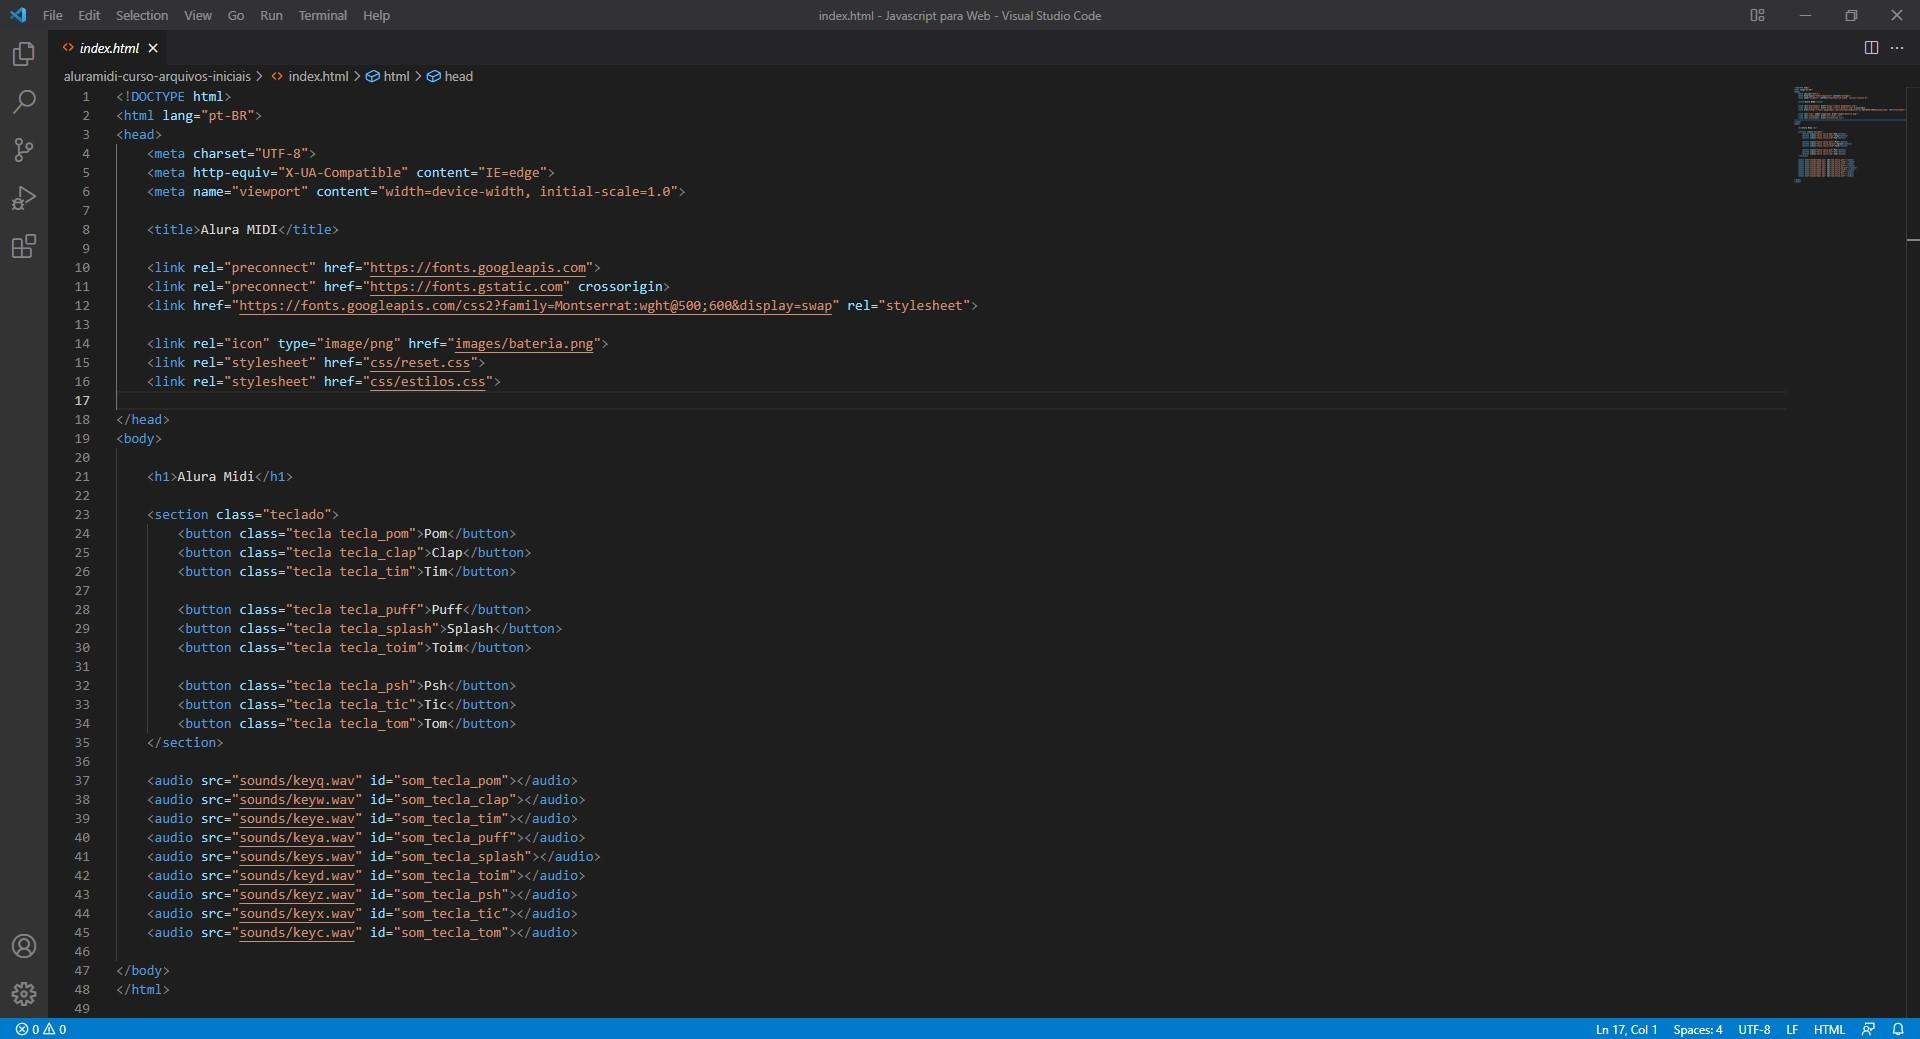
Task: Click line number 23 in the gutter
Action: point(82,514)
